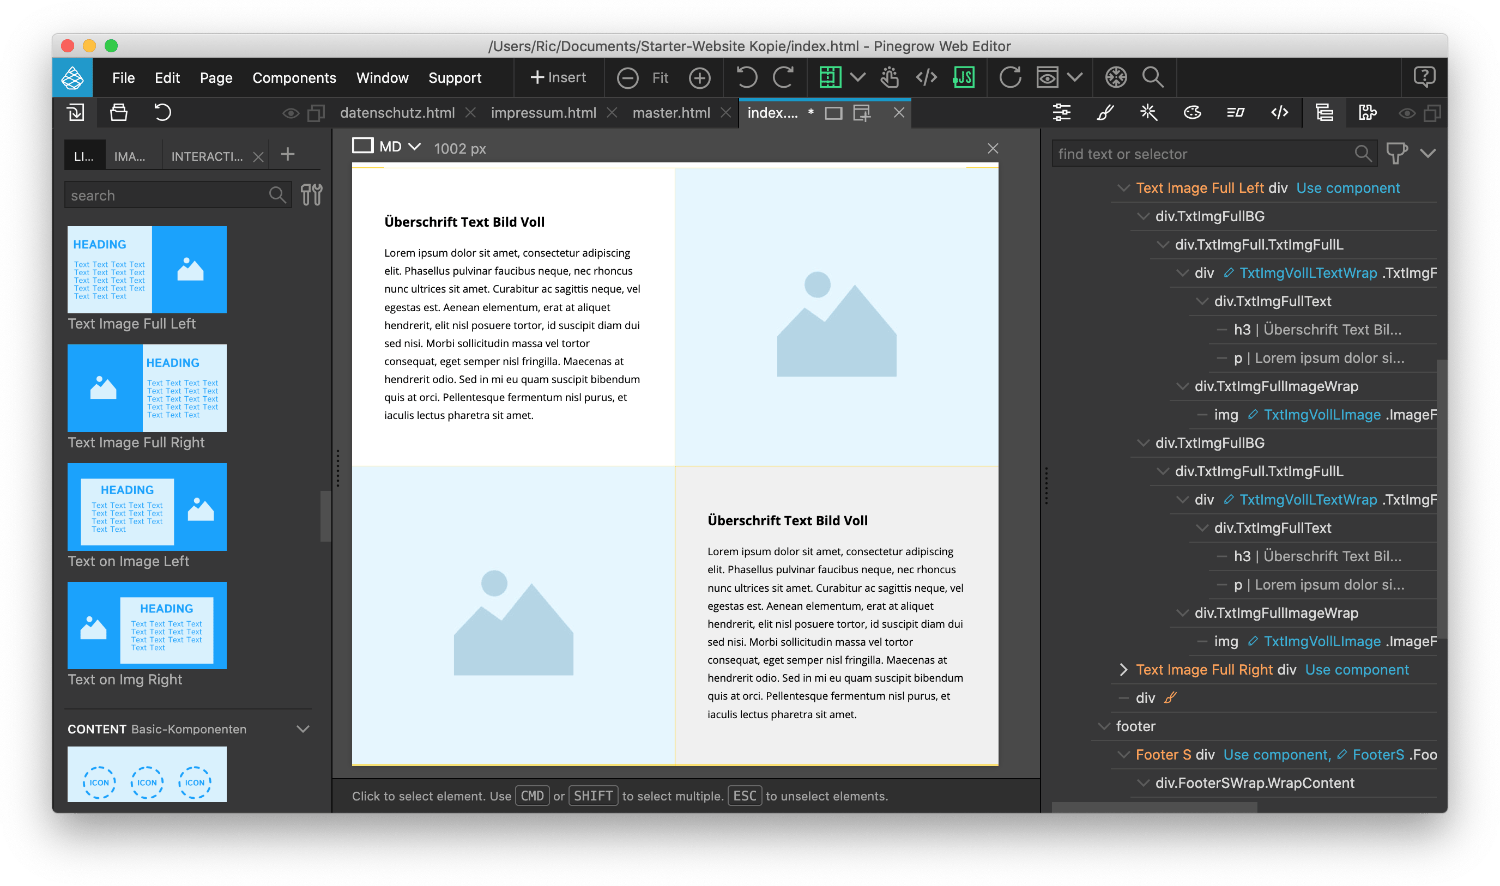Switch to datenschutz.html tab
1500x886 pixels.
[x=397, y=113]
